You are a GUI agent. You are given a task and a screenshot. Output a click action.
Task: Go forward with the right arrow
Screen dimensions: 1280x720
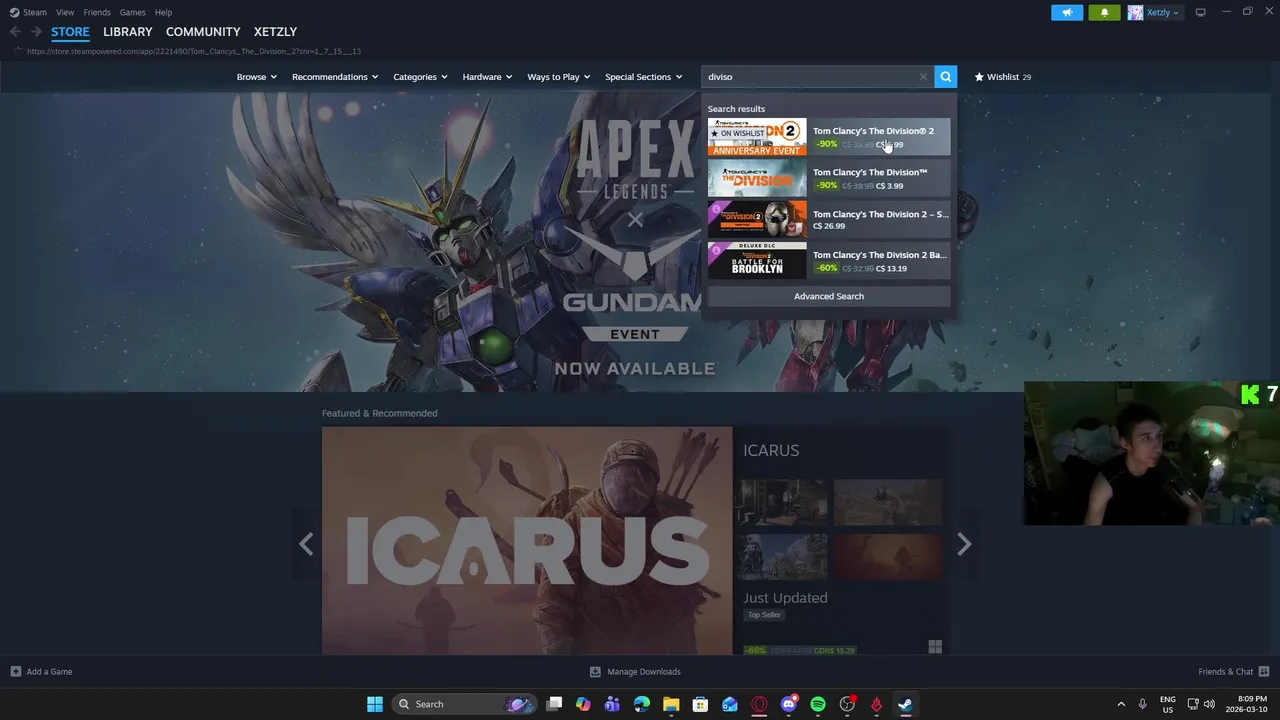click(36, 32)
